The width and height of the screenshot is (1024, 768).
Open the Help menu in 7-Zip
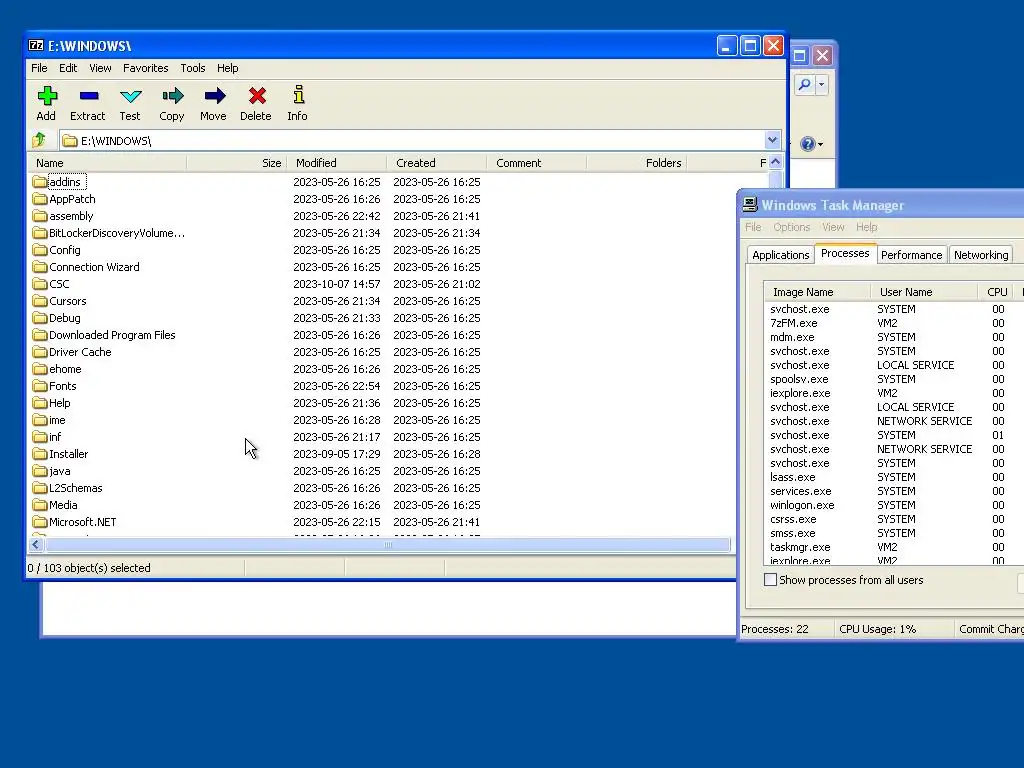tap(227, 68)
